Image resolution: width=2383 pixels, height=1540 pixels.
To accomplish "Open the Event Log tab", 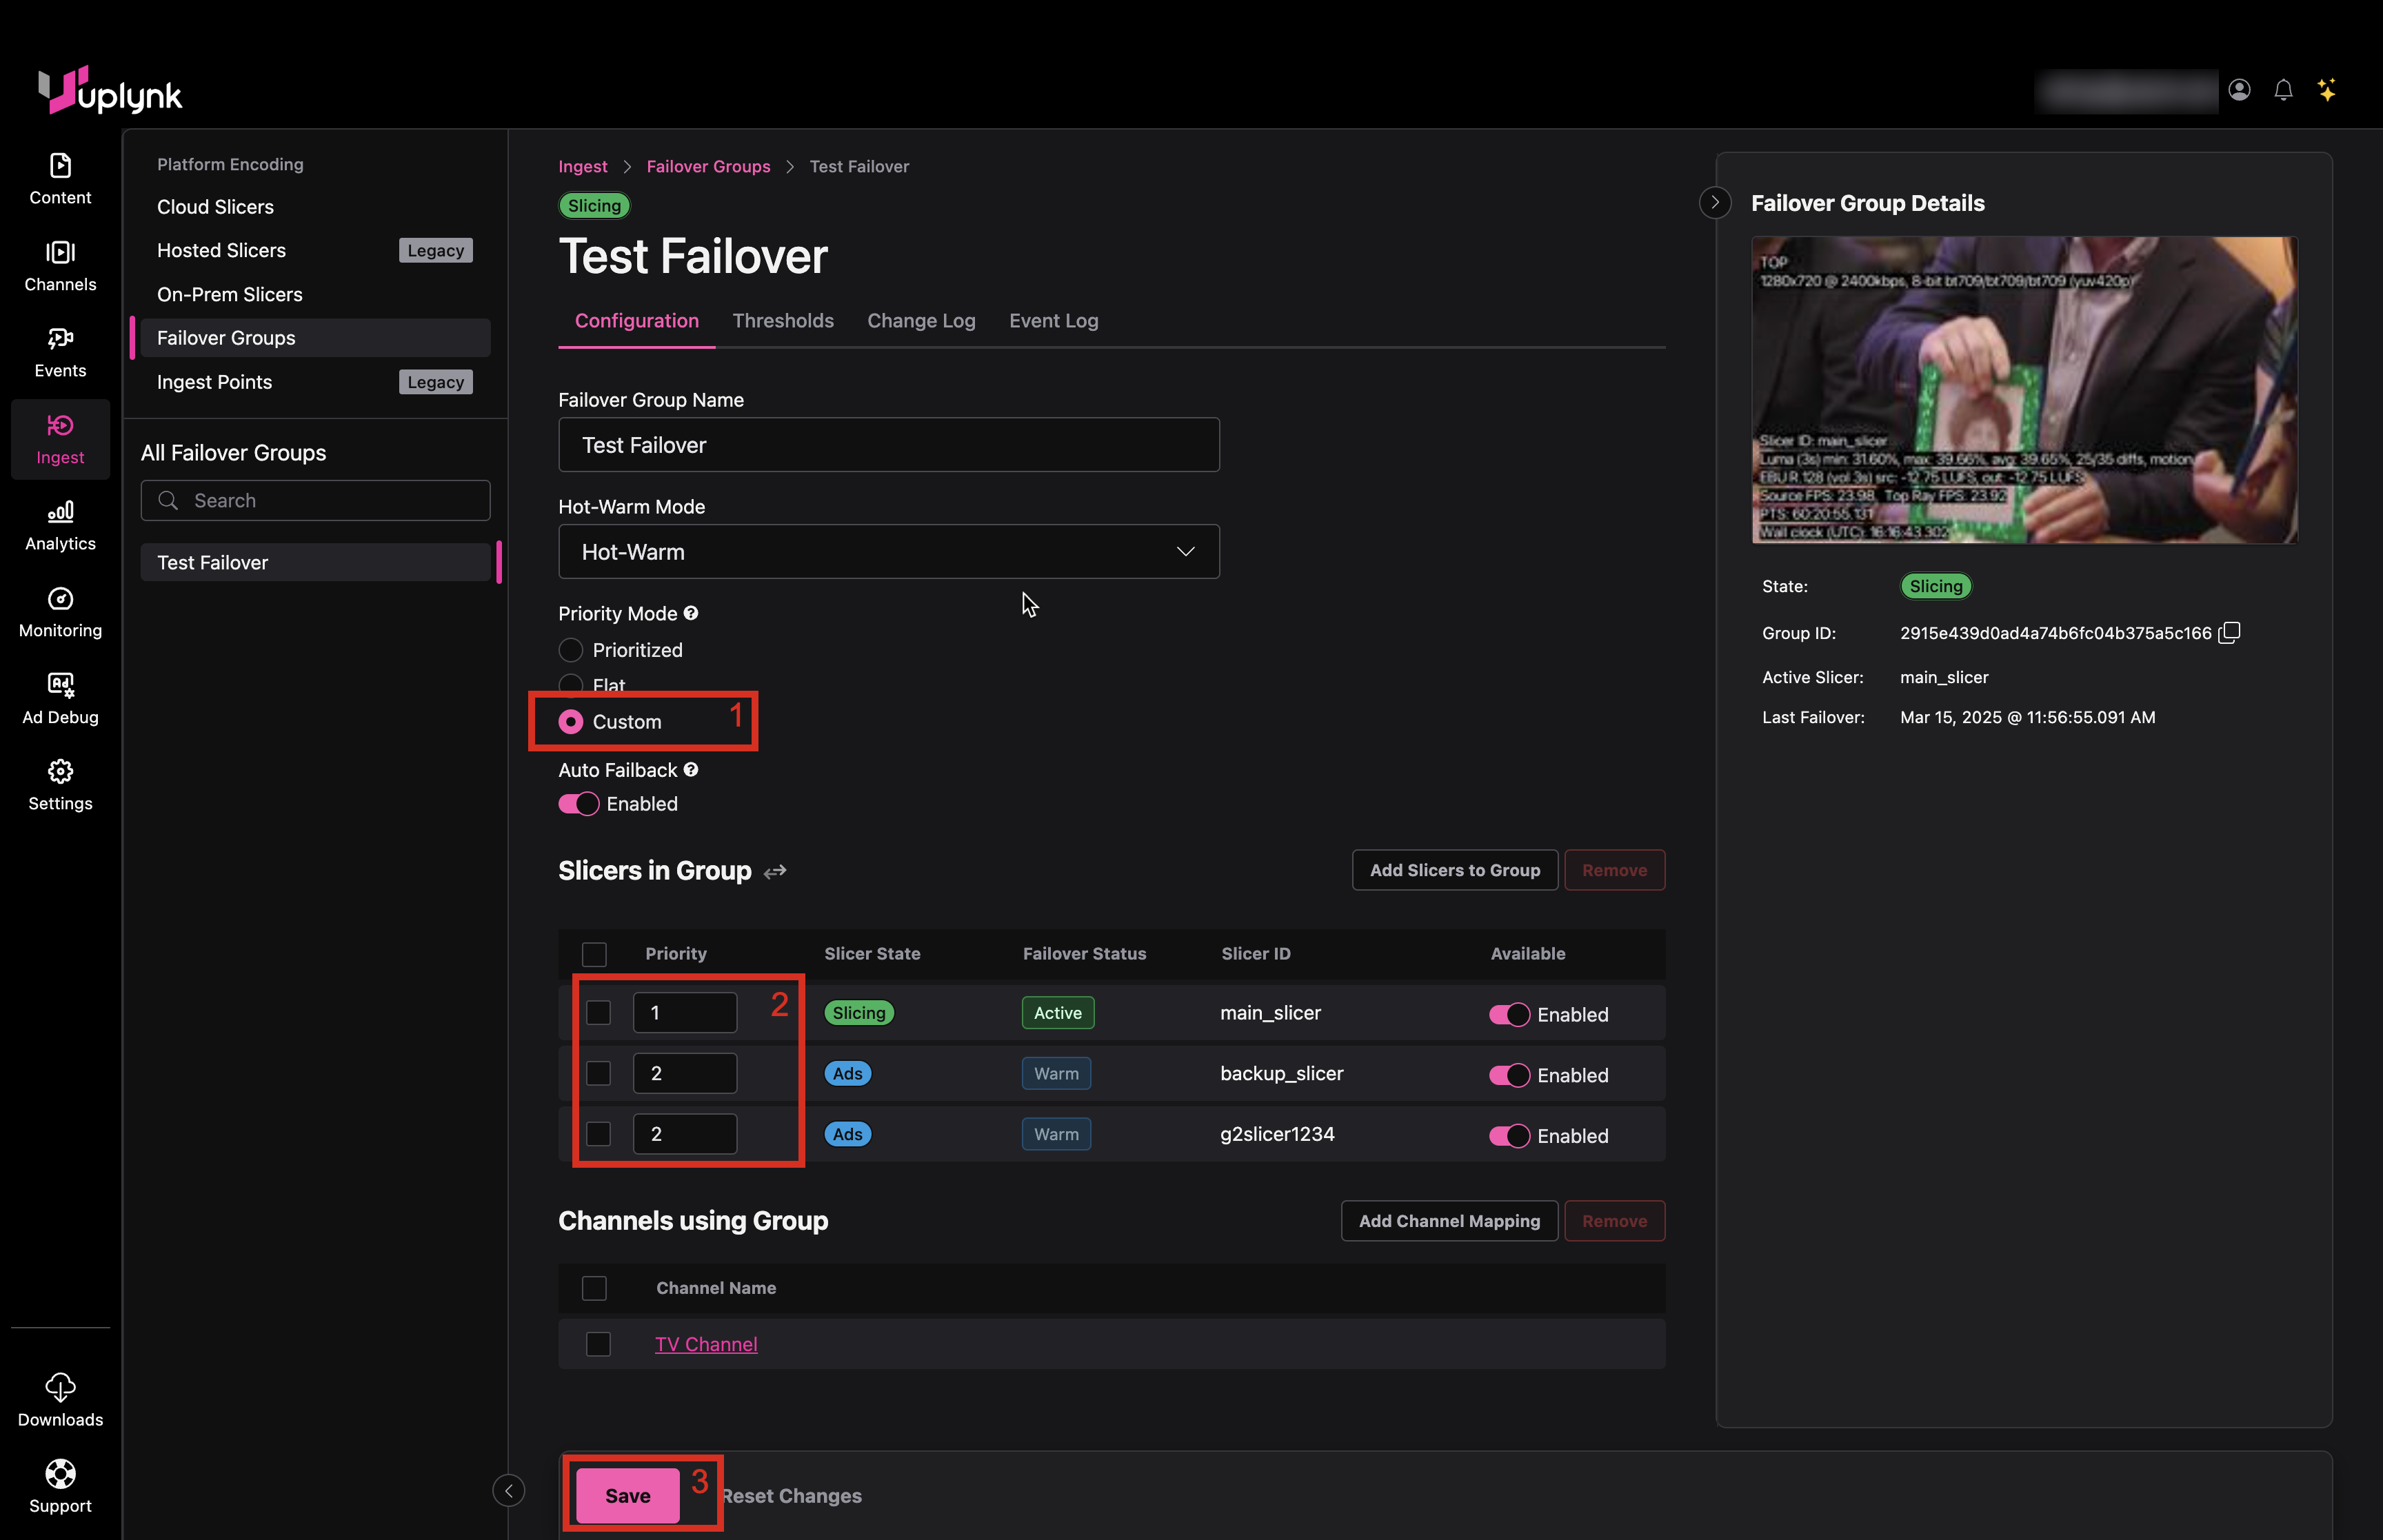I will tap(1053, 321).
